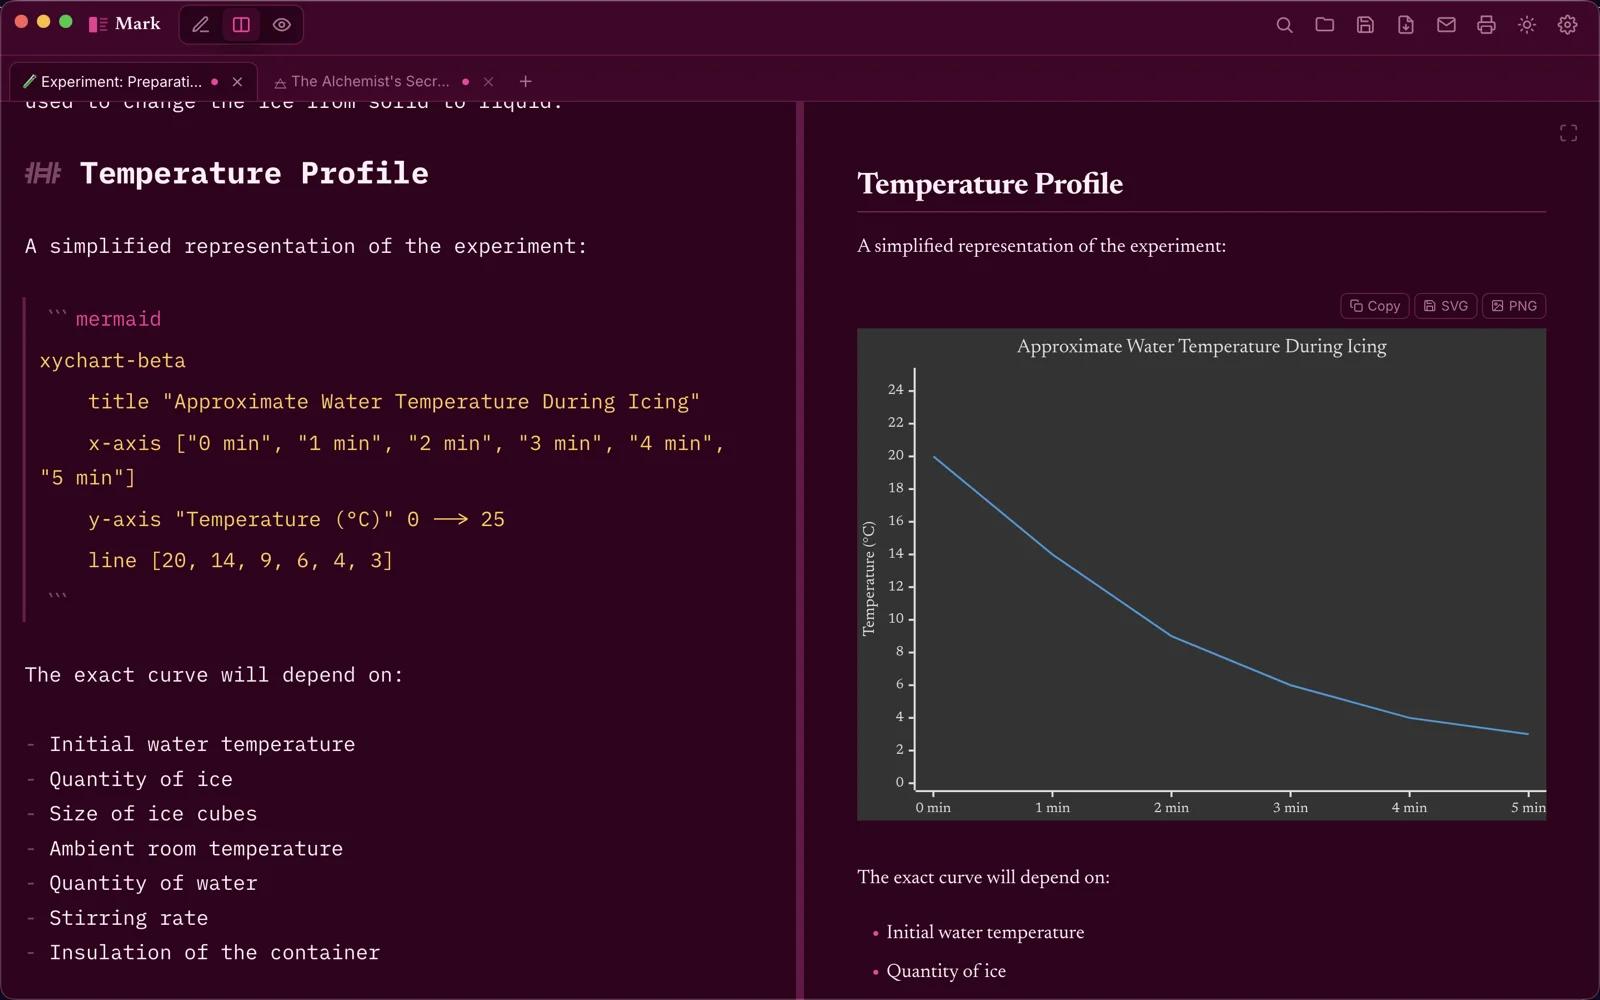
Task: Open search with magnifier icon
Action: (1285, 25)
